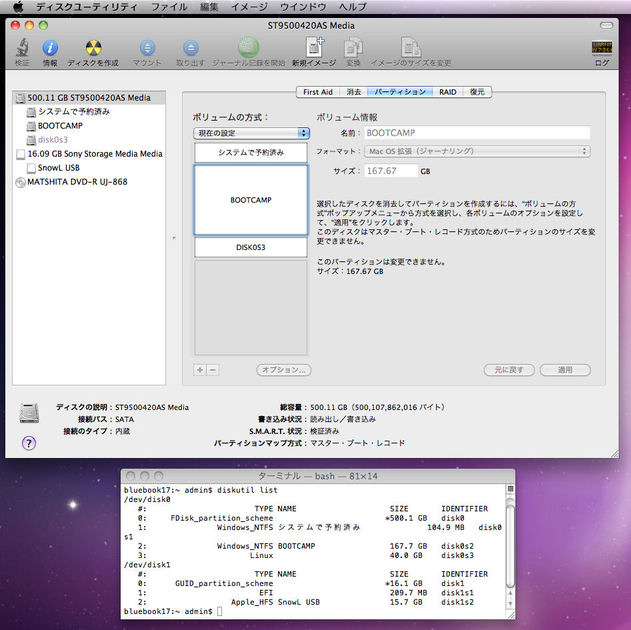The image size is (631, 630).
Task: Click the minus remove partition button
Action: [x=213, y=370]
